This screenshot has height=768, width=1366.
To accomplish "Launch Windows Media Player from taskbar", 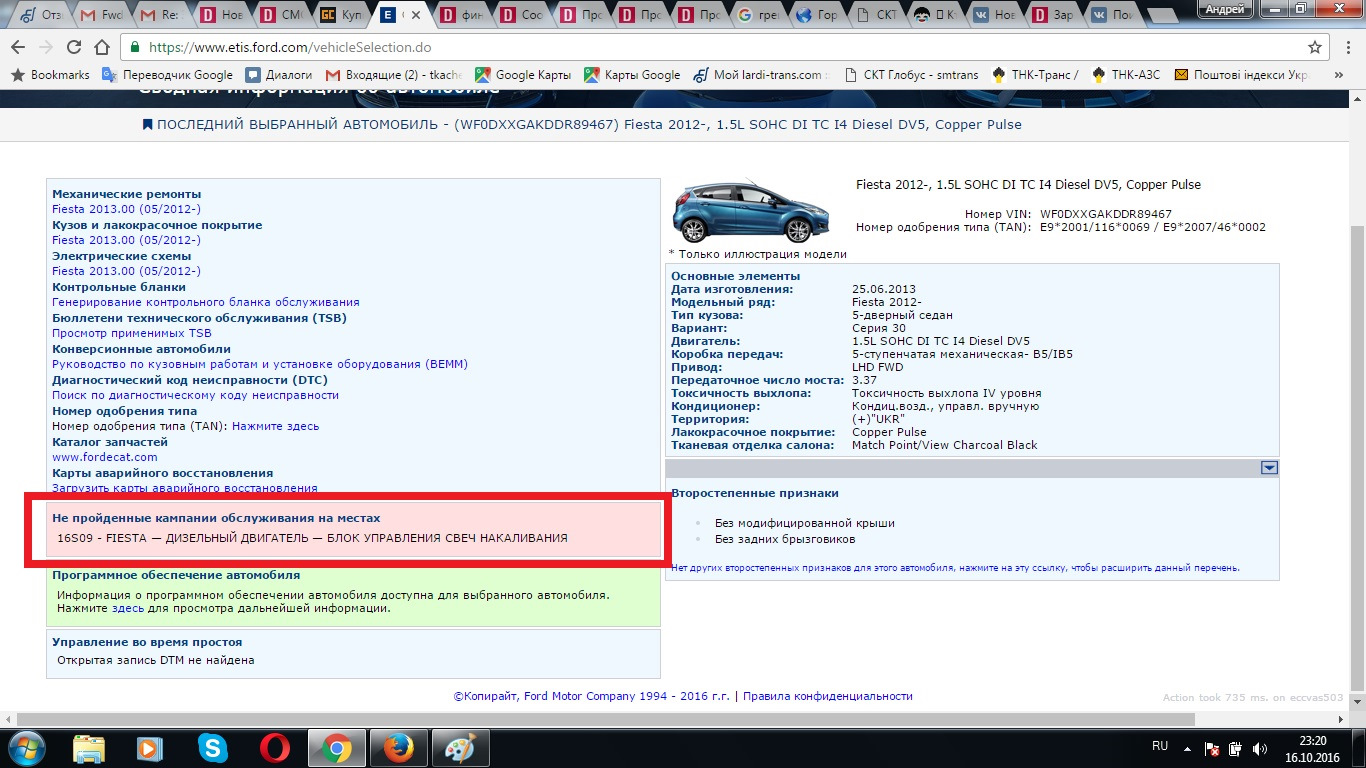I will pos(150,748).
